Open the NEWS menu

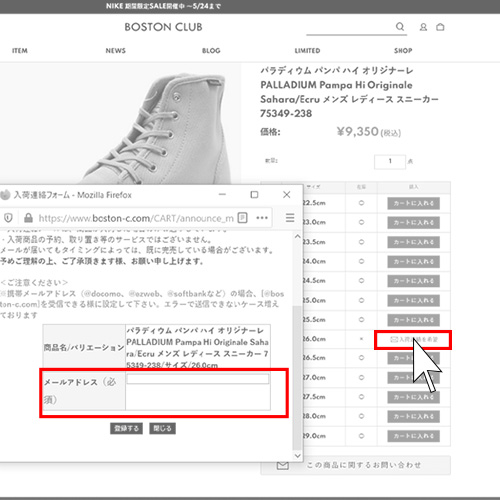pyautogui.click(x=116, y=51)
